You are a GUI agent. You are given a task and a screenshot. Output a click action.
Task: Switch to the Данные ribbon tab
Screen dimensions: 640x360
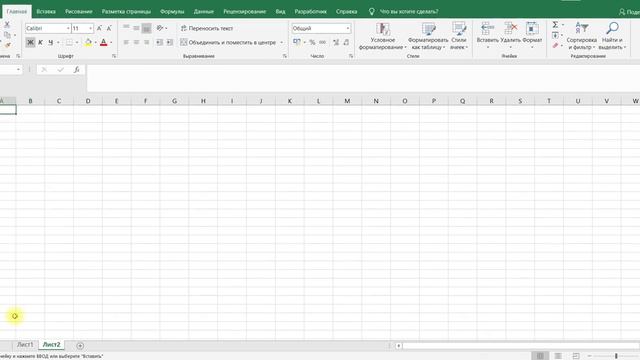click(203, 11)
